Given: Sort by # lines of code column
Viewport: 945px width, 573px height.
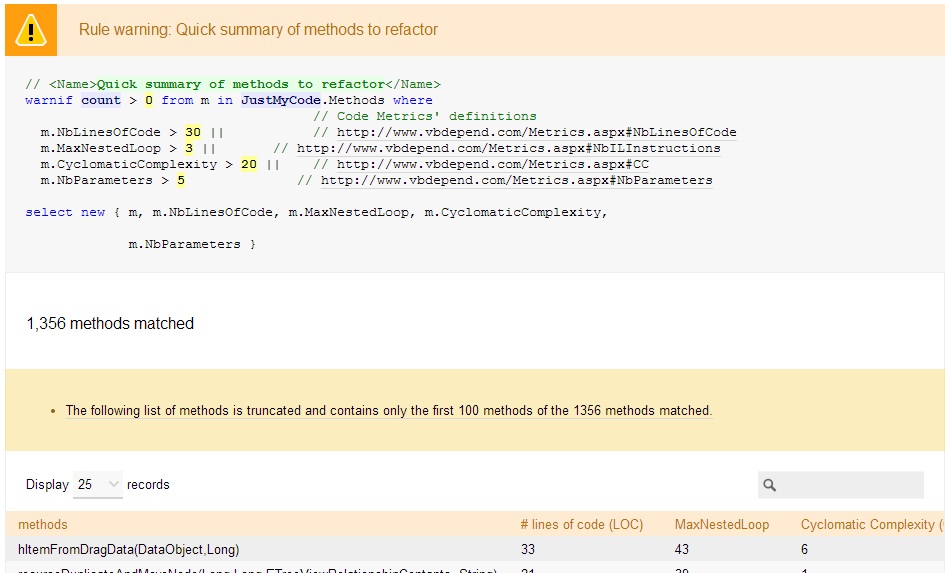Looking at the screenshot, I should [581, 524].
